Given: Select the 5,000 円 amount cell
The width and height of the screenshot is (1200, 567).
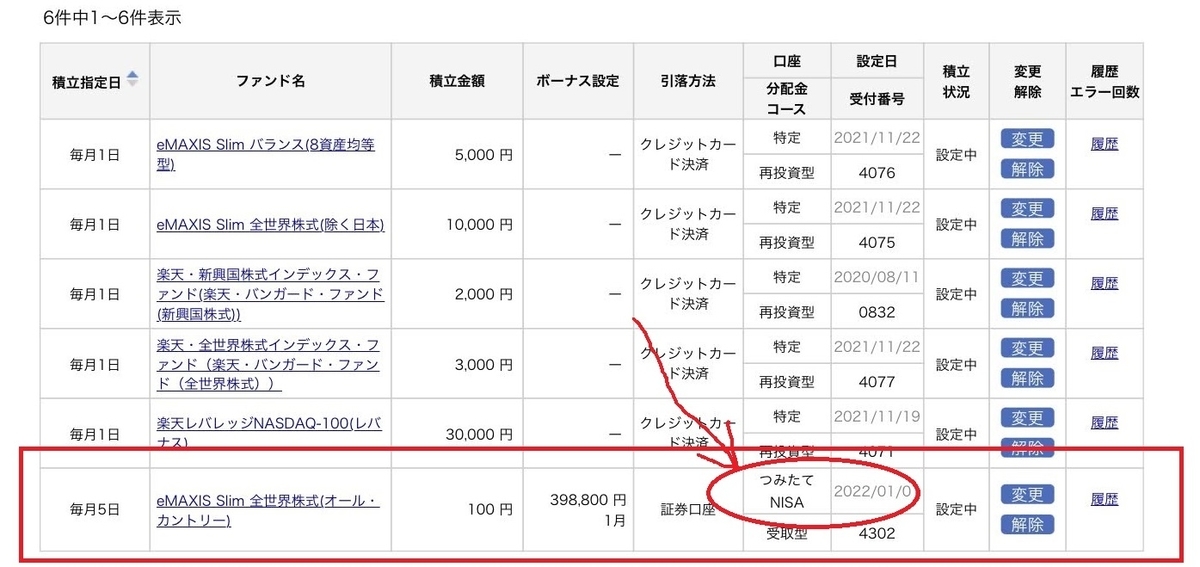Looking at the screenshot, I should pyautogui.click(x=457, y=154).
